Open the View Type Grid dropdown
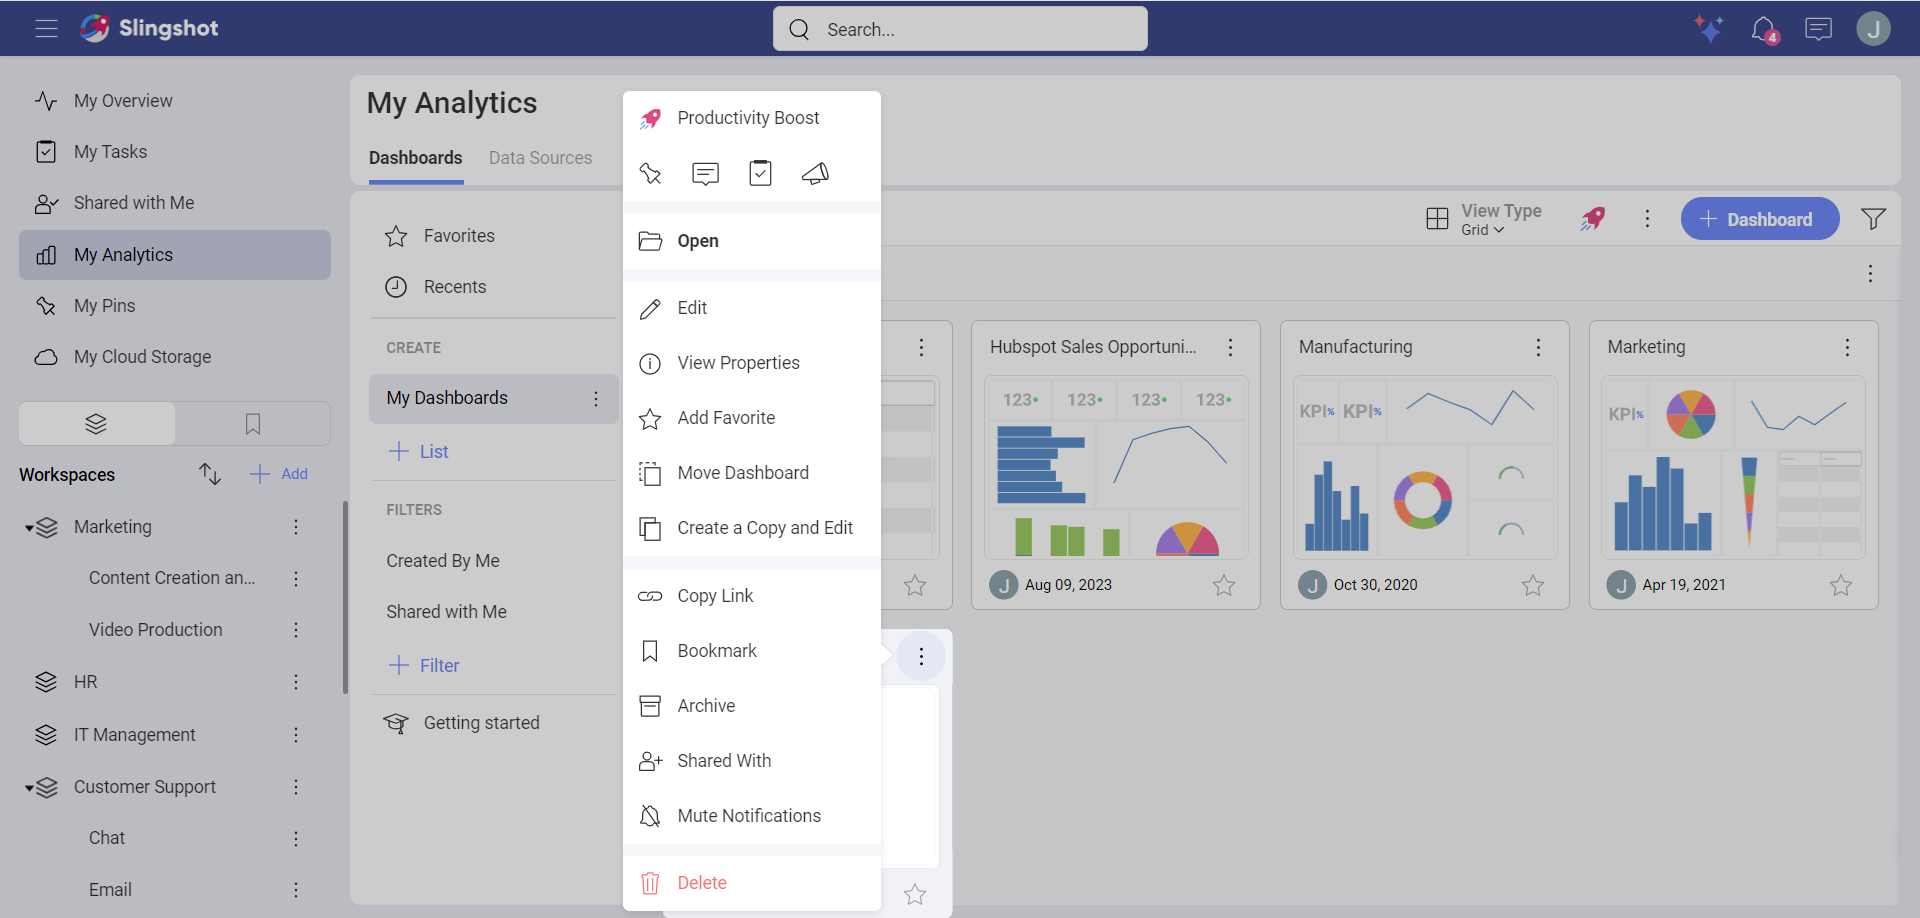 [1484, 219]
